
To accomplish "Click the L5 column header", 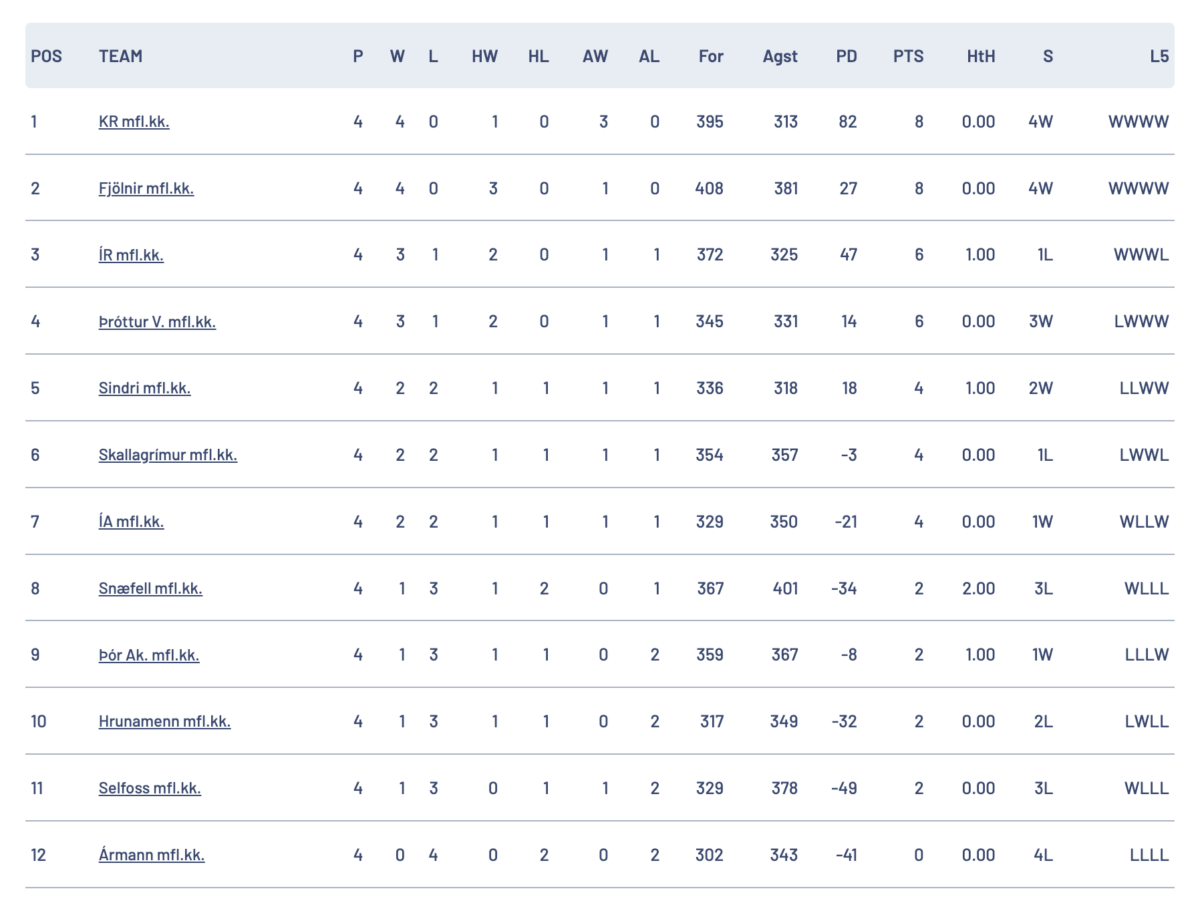I will pyautogui.click(x=1158, y=56).
